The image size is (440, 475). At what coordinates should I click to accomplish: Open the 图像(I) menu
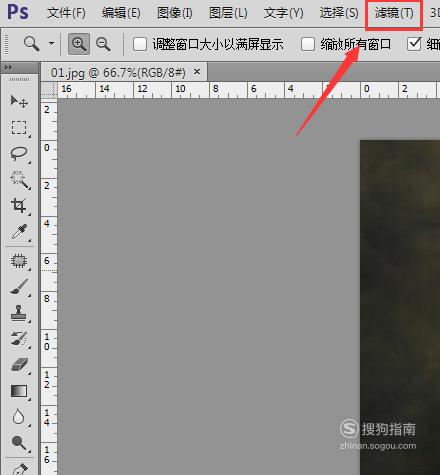(x=175, y=13)
